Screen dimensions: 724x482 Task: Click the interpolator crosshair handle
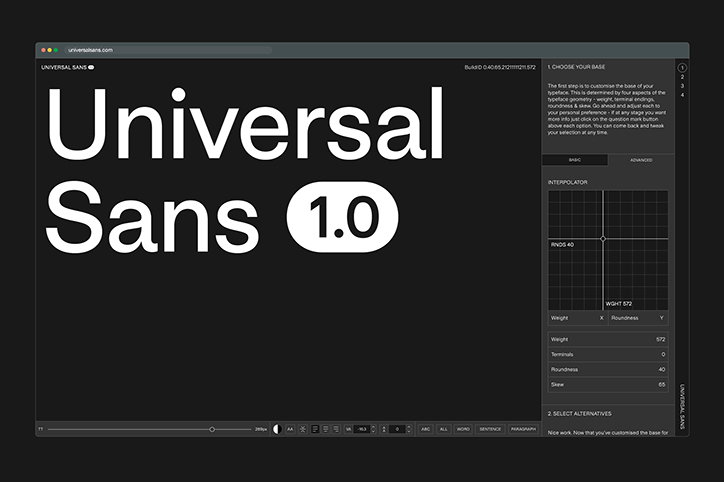[603, 239]
